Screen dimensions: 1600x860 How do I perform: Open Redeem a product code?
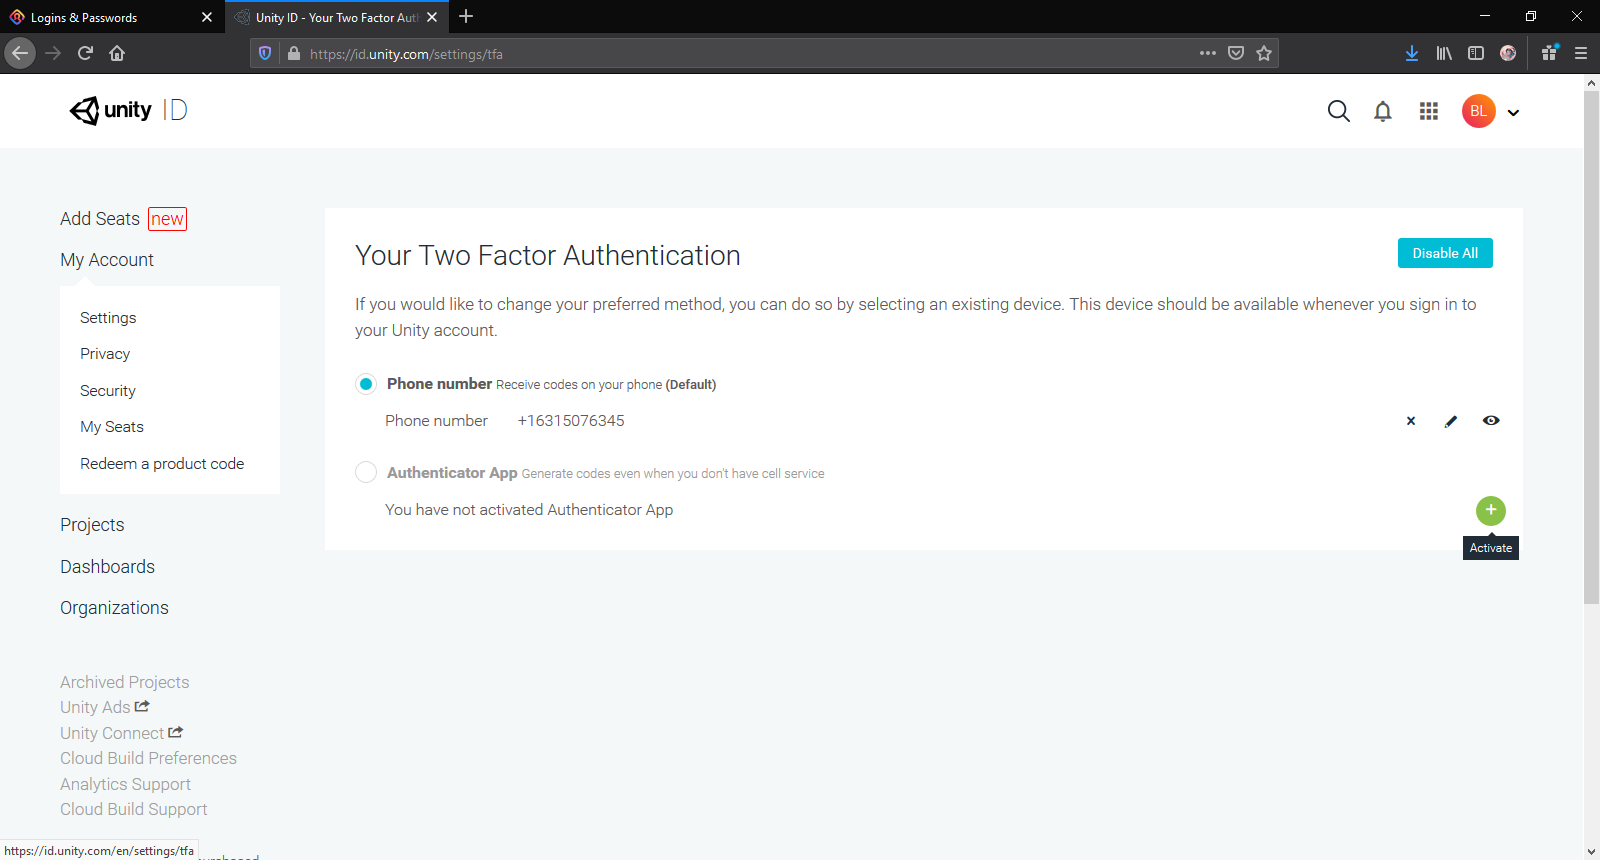coord(162,464)
